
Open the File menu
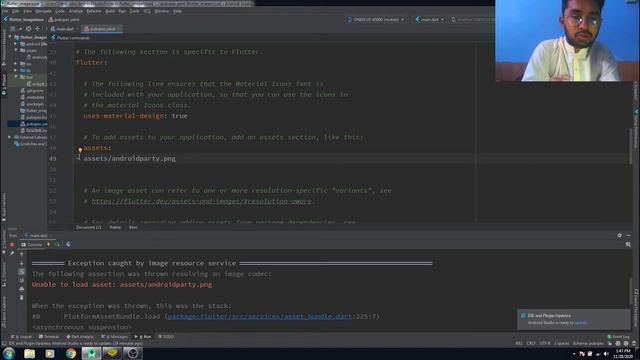(5, 11)
